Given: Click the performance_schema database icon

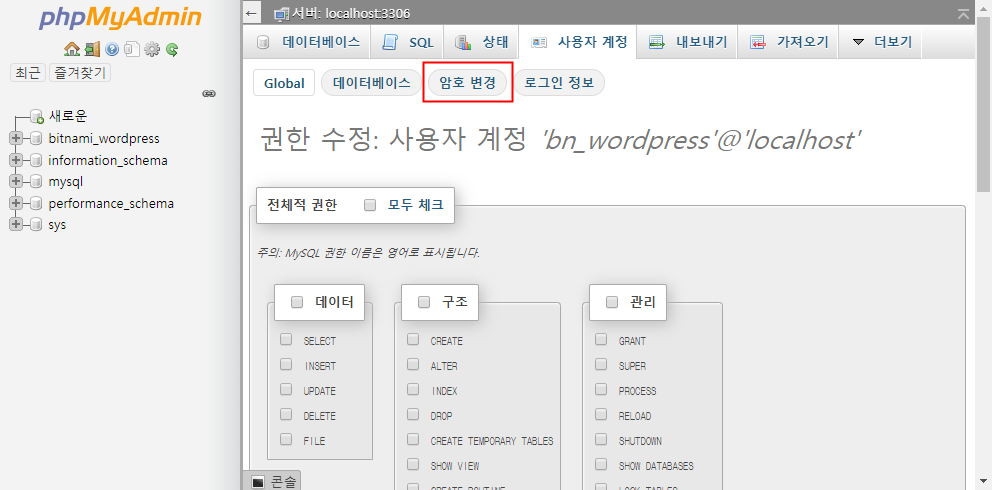Looking at the screenshot, I should pyautogui.click(x=36, y=203).
